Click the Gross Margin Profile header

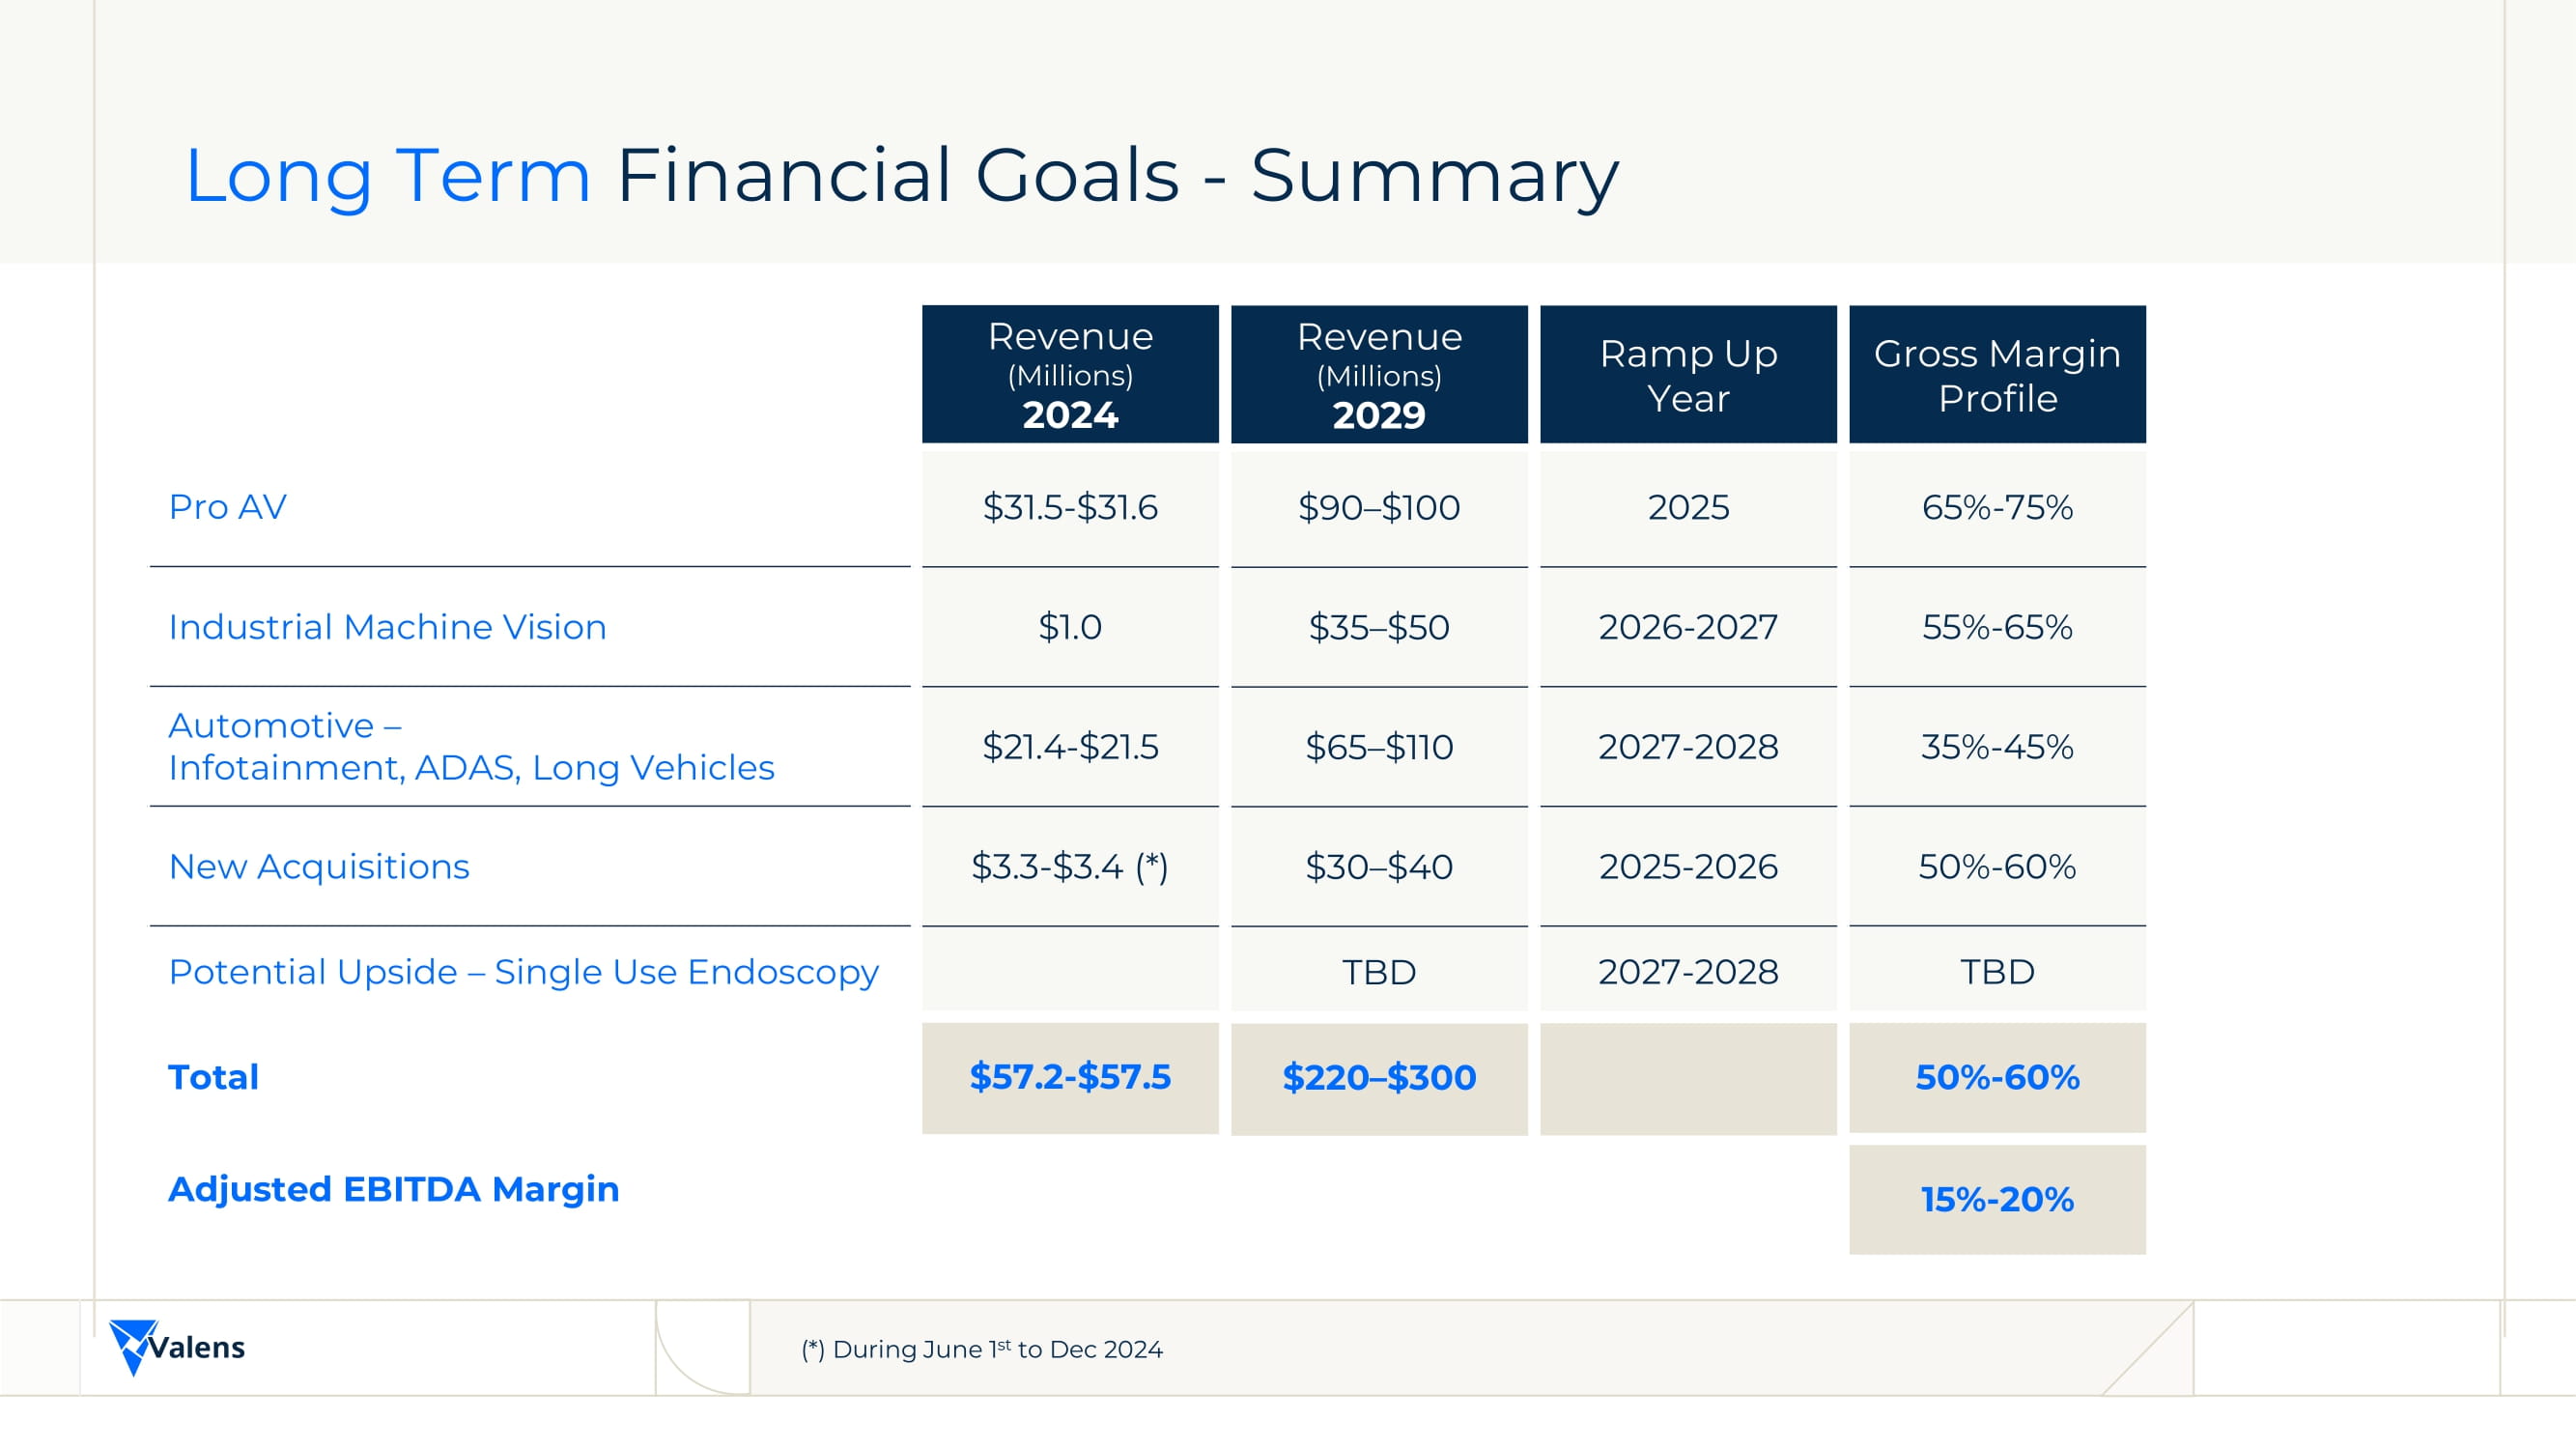(x=1997, y=374)
